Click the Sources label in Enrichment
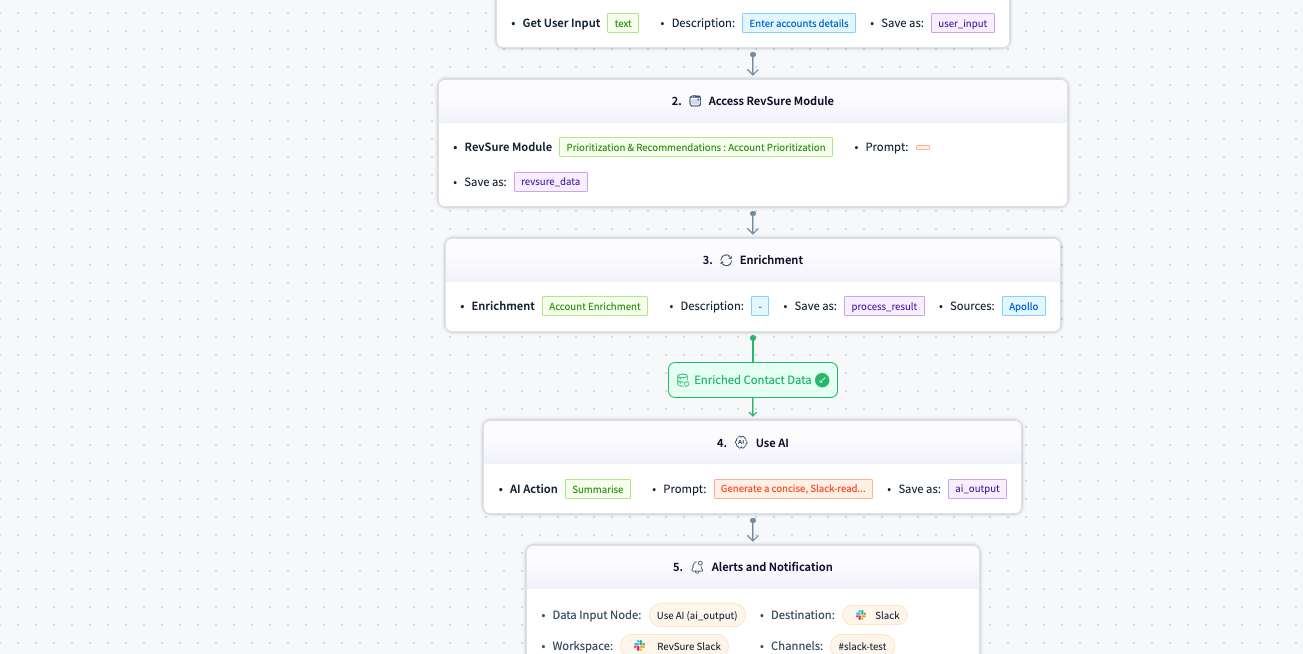The image size is (1303, 654). tap(972, 306)
